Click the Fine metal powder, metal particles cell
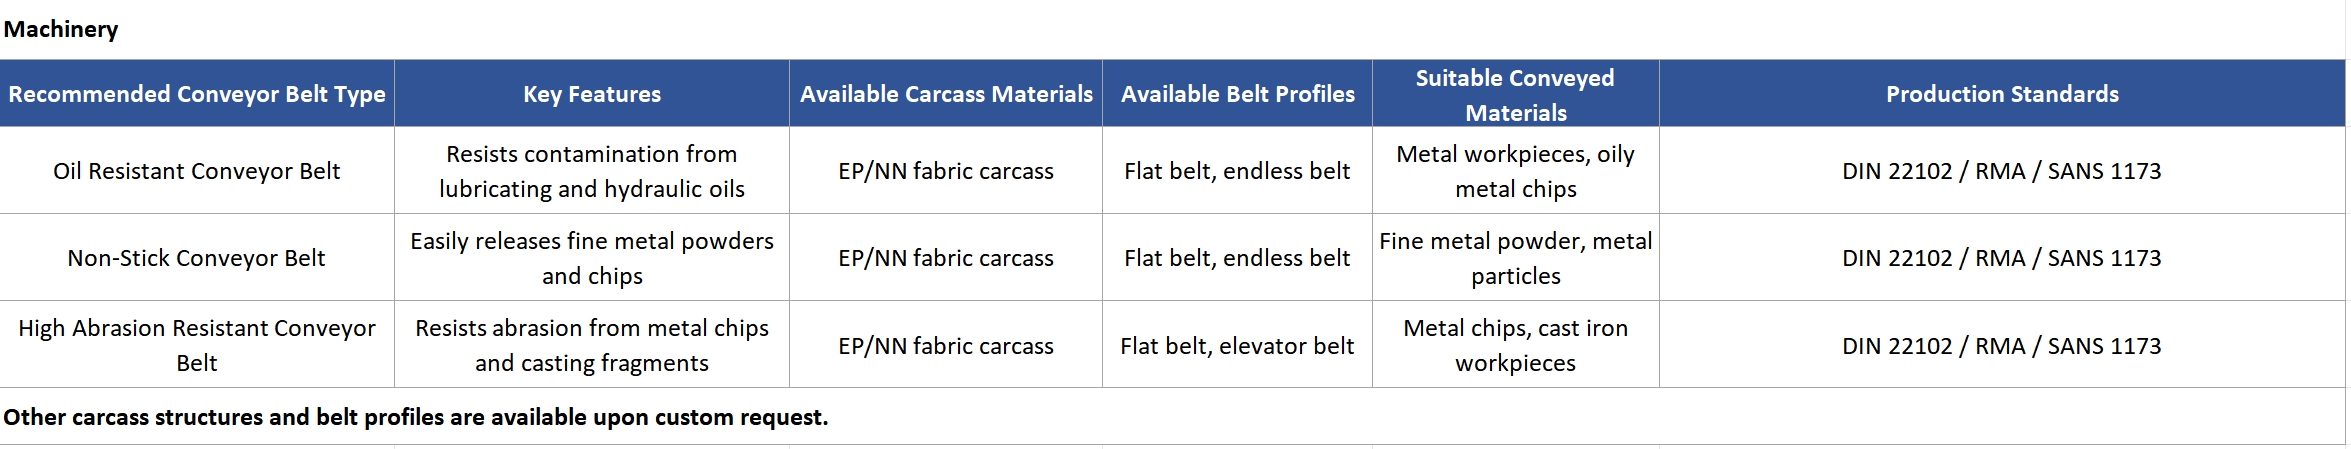Screen dimensions: 2351x449 click(1516, 258)
